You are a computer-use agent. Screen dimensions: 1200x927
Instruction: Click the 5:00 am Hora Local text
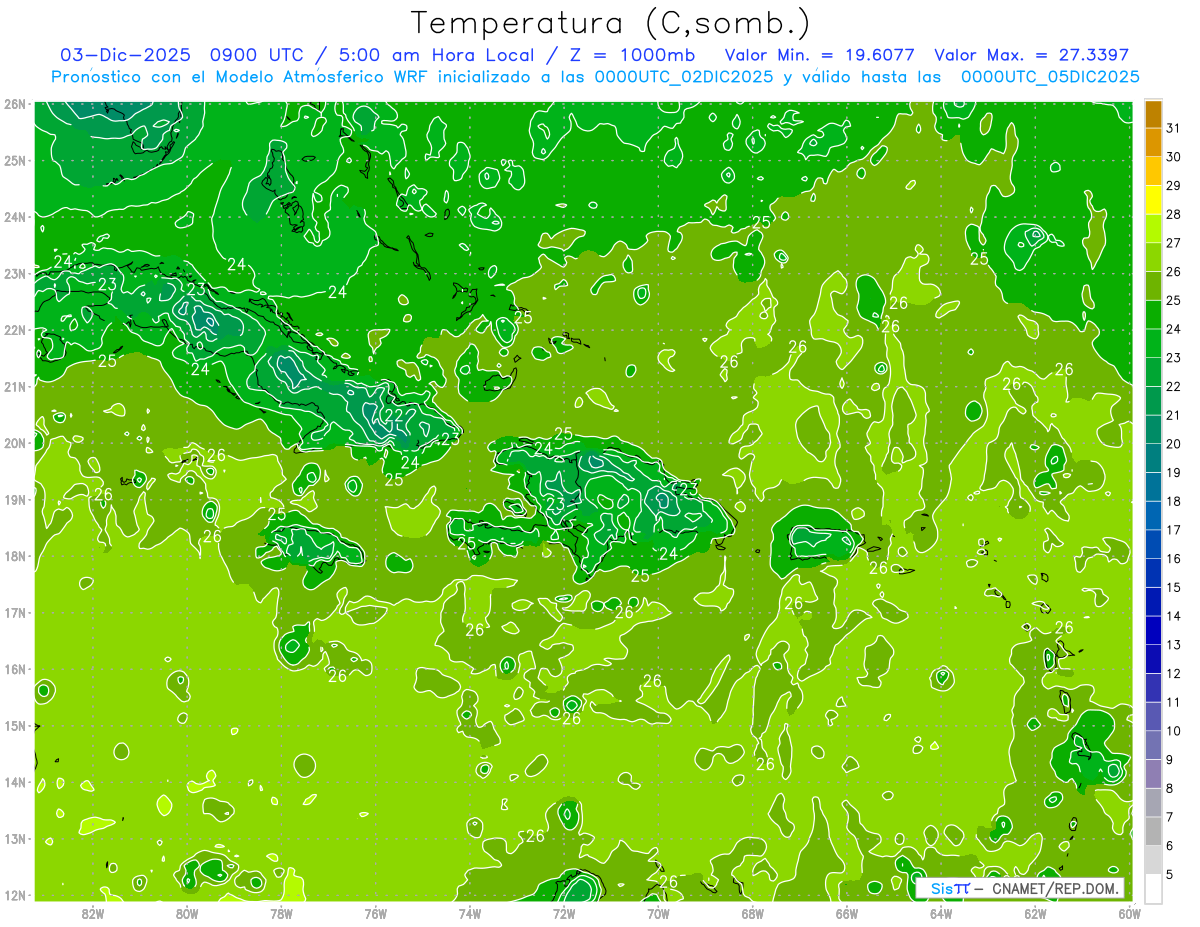pyautogui.click(x=434, y=55)
